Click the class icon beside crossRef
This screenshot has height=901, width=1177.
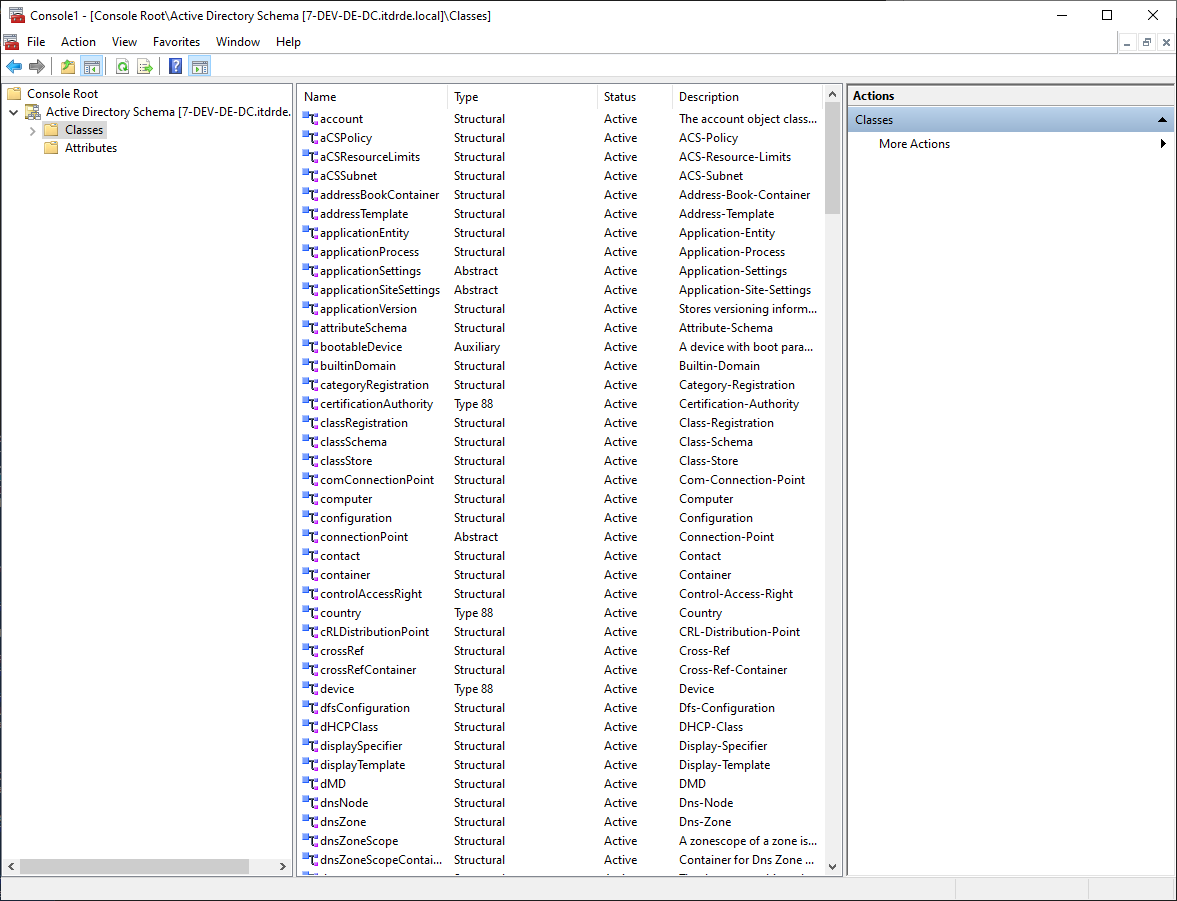[311, 651]
